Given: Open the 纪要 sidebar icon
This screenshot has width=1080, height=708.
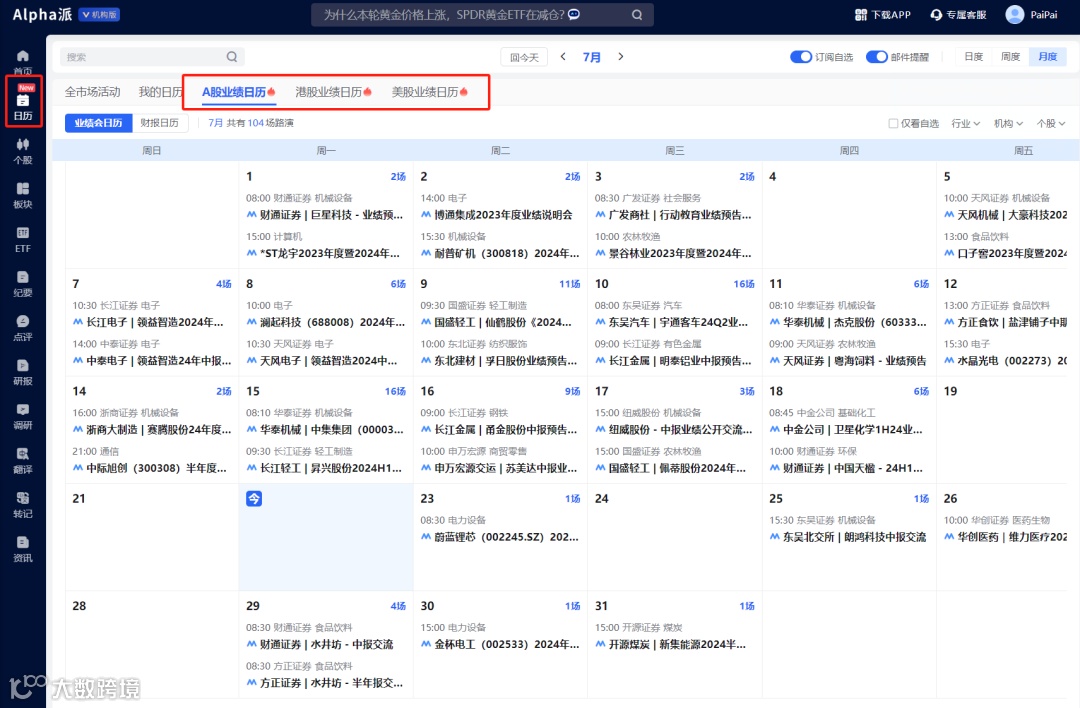Looking at the screenshot, I should [23, 277].
